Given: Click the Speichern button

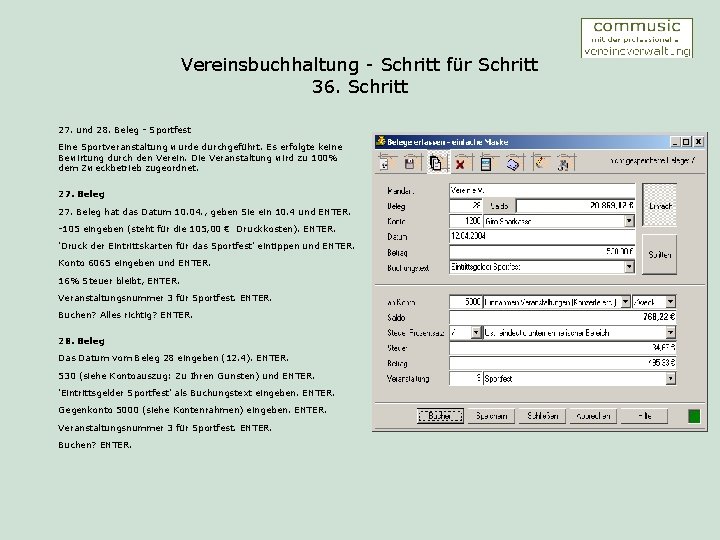Looking at the screenshot, I should point(491,416).
